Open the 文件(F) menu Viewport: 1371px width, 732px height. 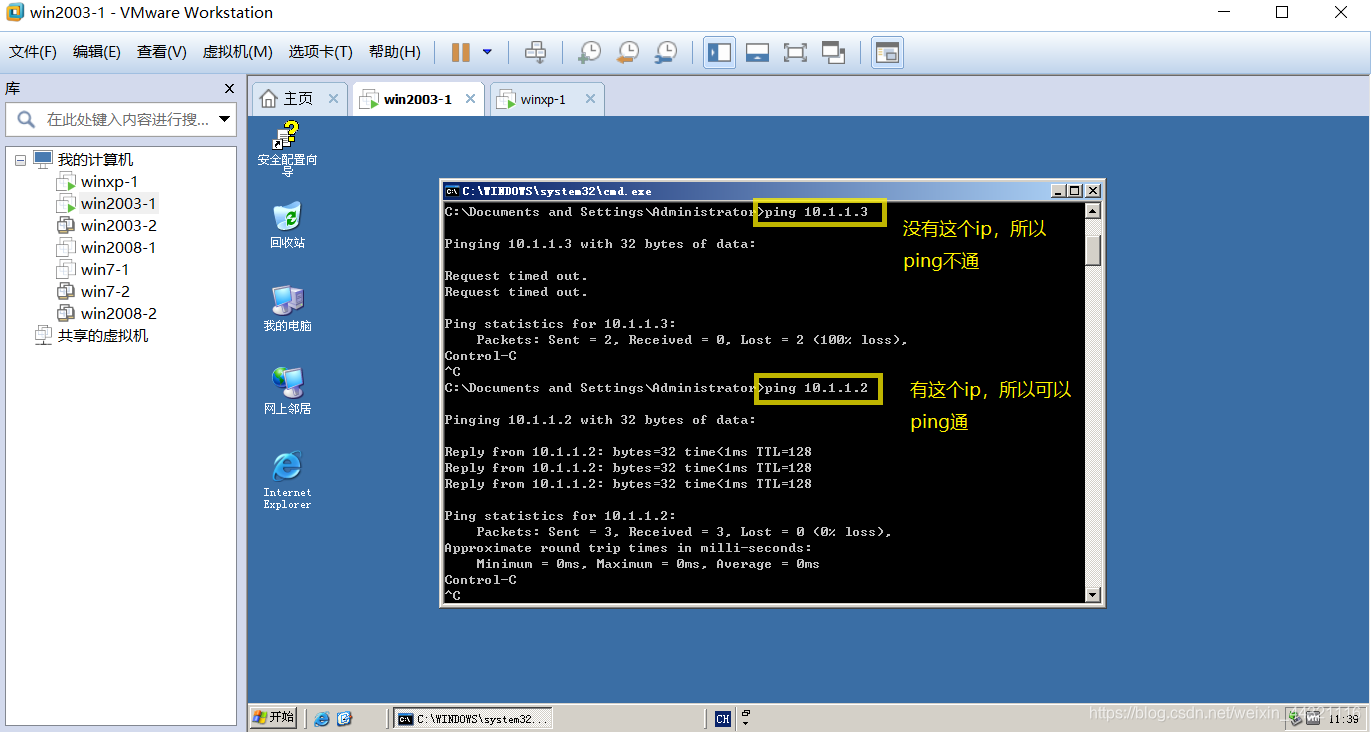(33, 52)
